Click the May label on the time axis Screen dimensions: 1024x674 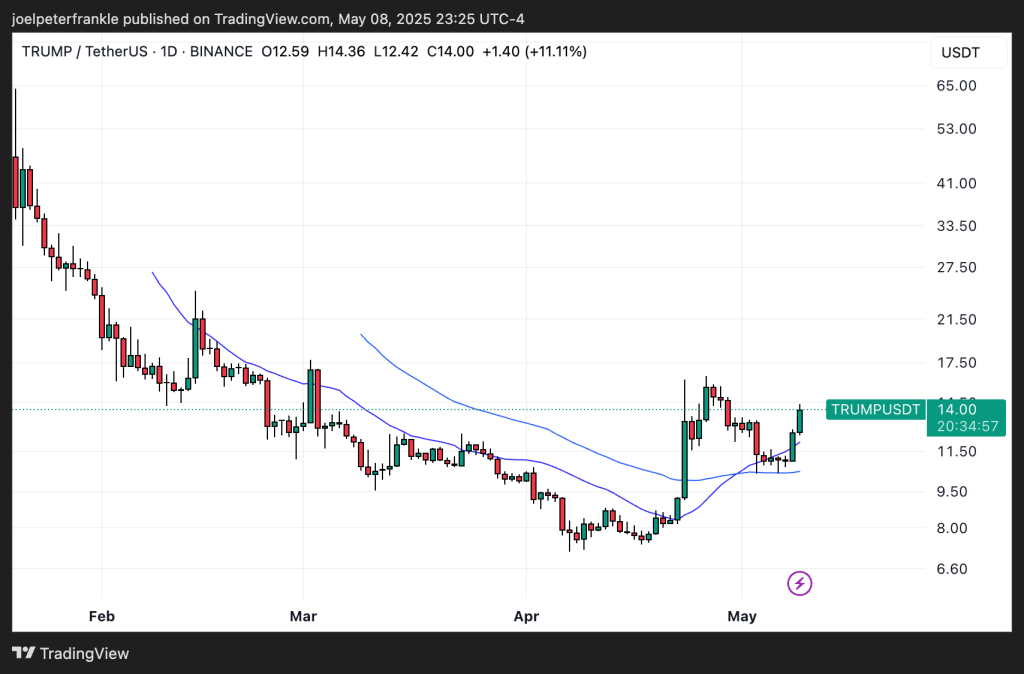[x=742, y=616]
